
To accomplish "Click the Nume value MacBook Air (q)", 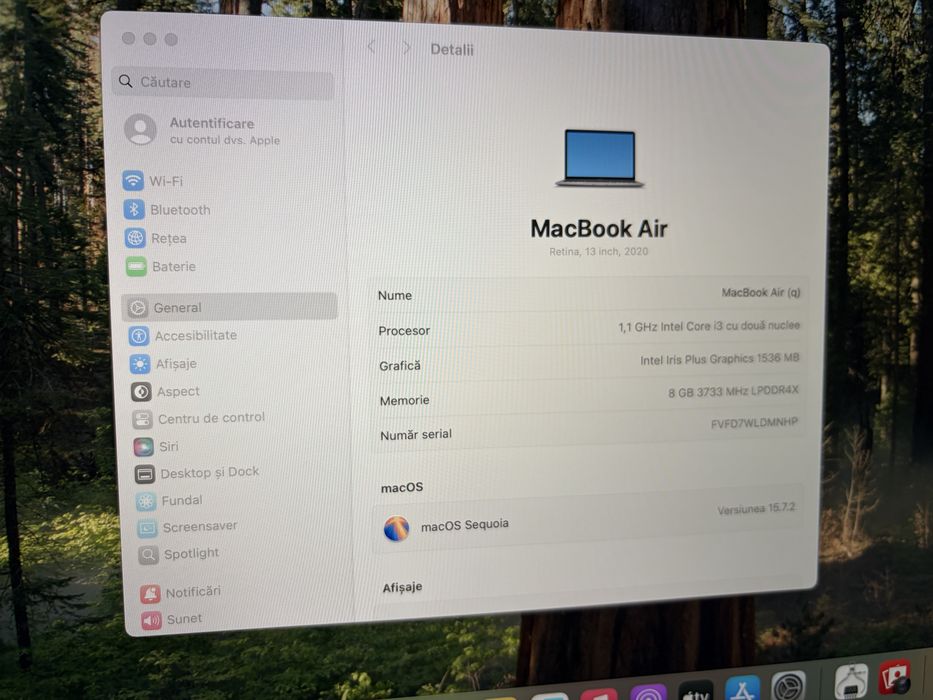I will tap(760, 292).
